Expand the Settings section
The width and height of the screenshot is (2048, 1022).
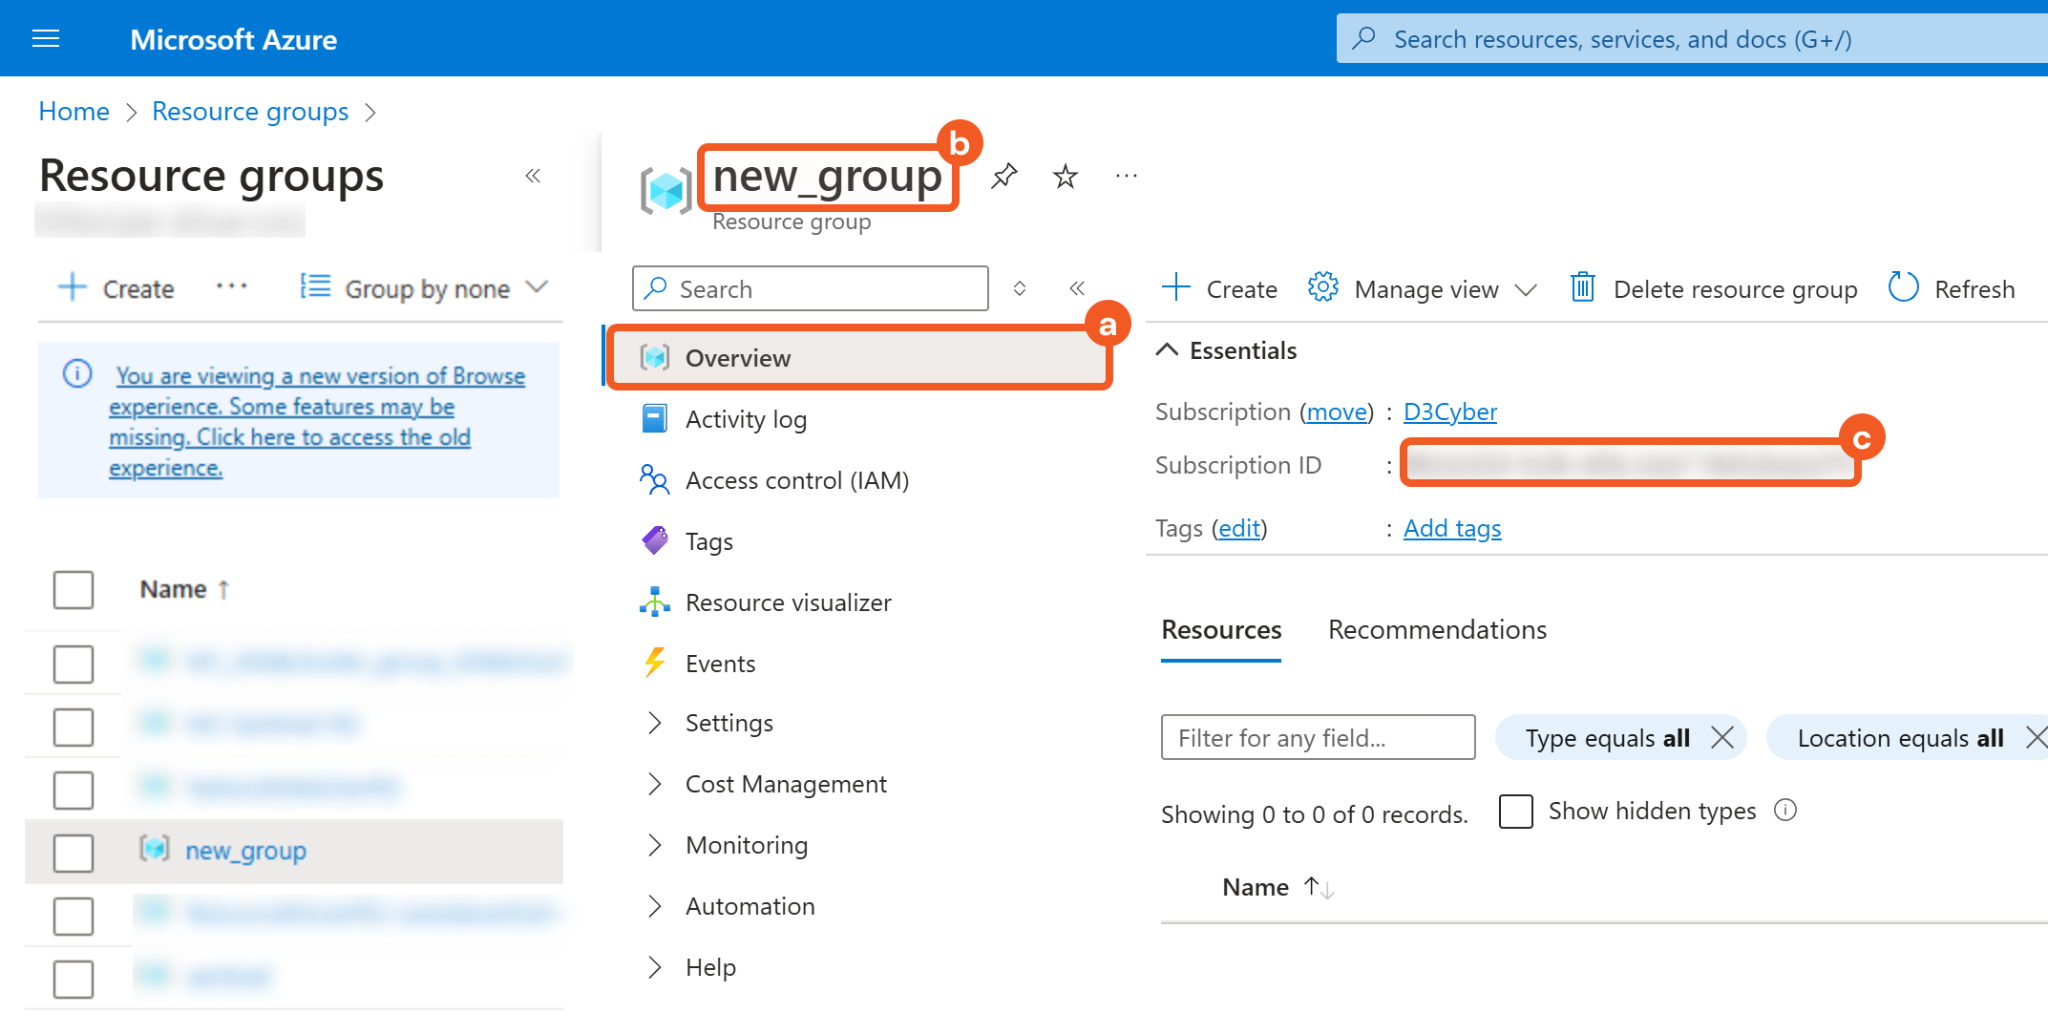(728, 723)
